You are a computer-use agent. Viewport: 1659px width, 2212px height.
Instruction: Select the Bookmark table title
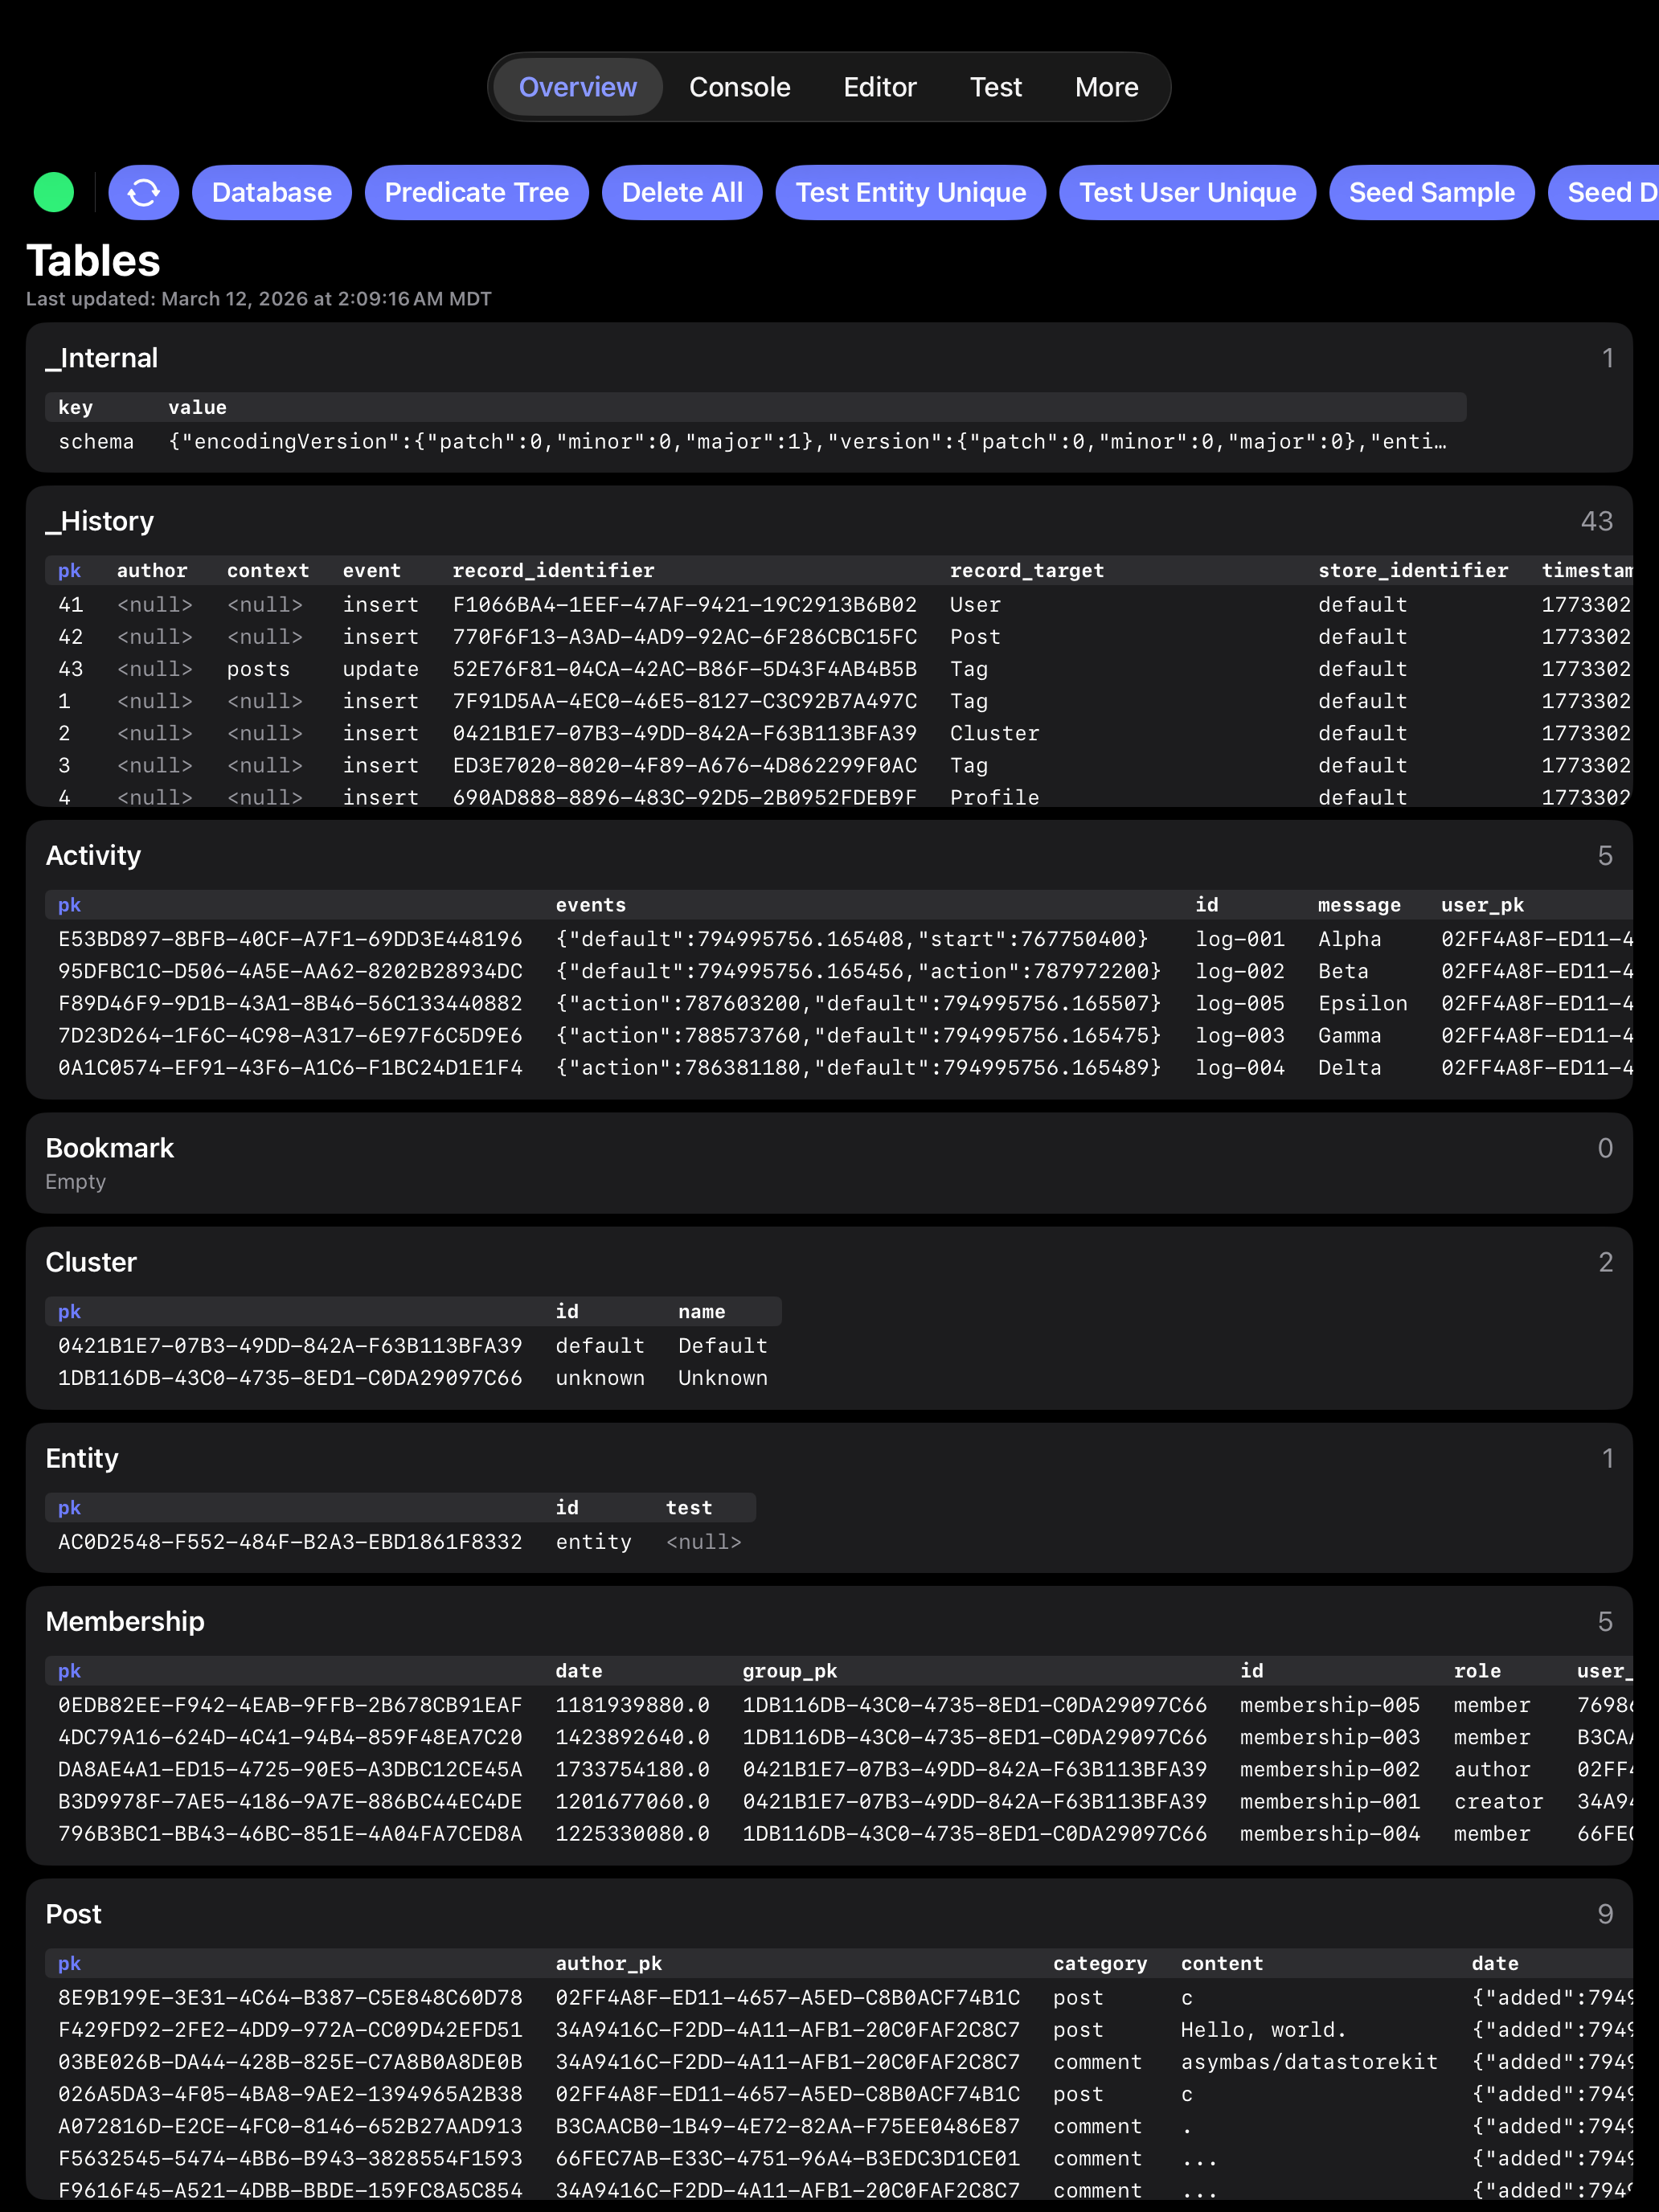tap(110, 1148)
